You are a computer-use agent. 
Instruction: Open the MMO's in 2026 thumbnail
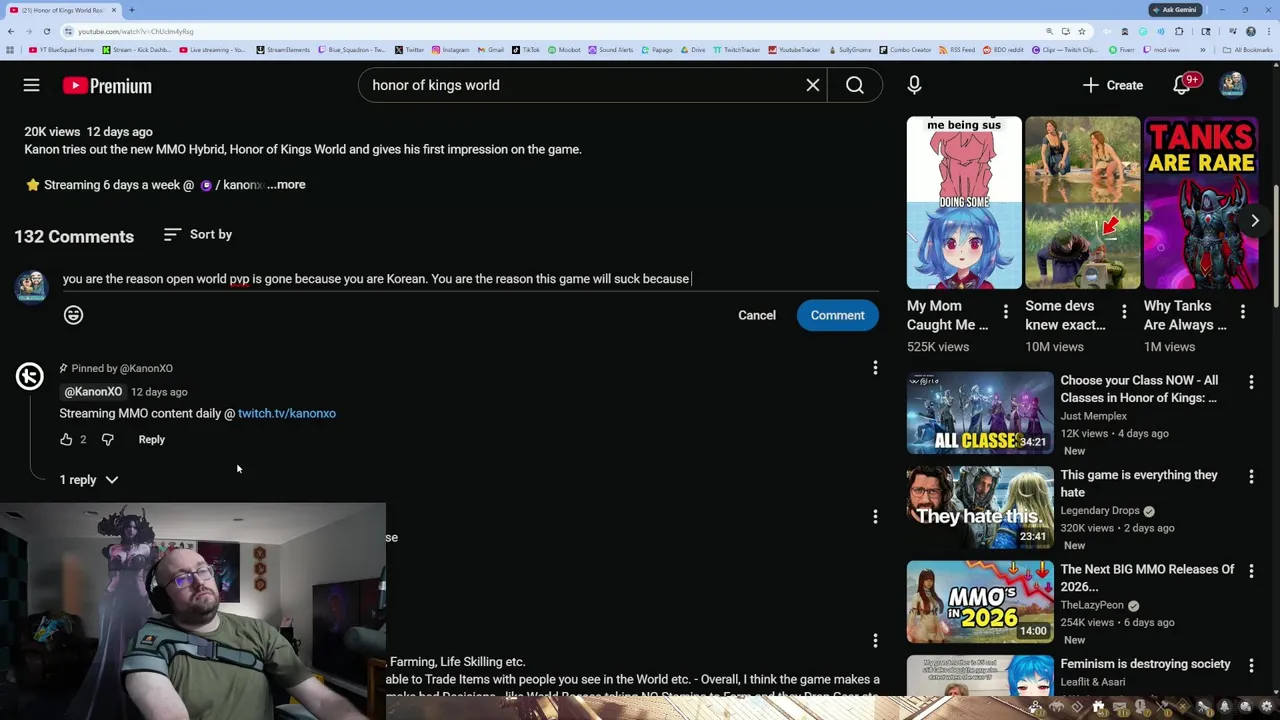[x=980, y=602]
